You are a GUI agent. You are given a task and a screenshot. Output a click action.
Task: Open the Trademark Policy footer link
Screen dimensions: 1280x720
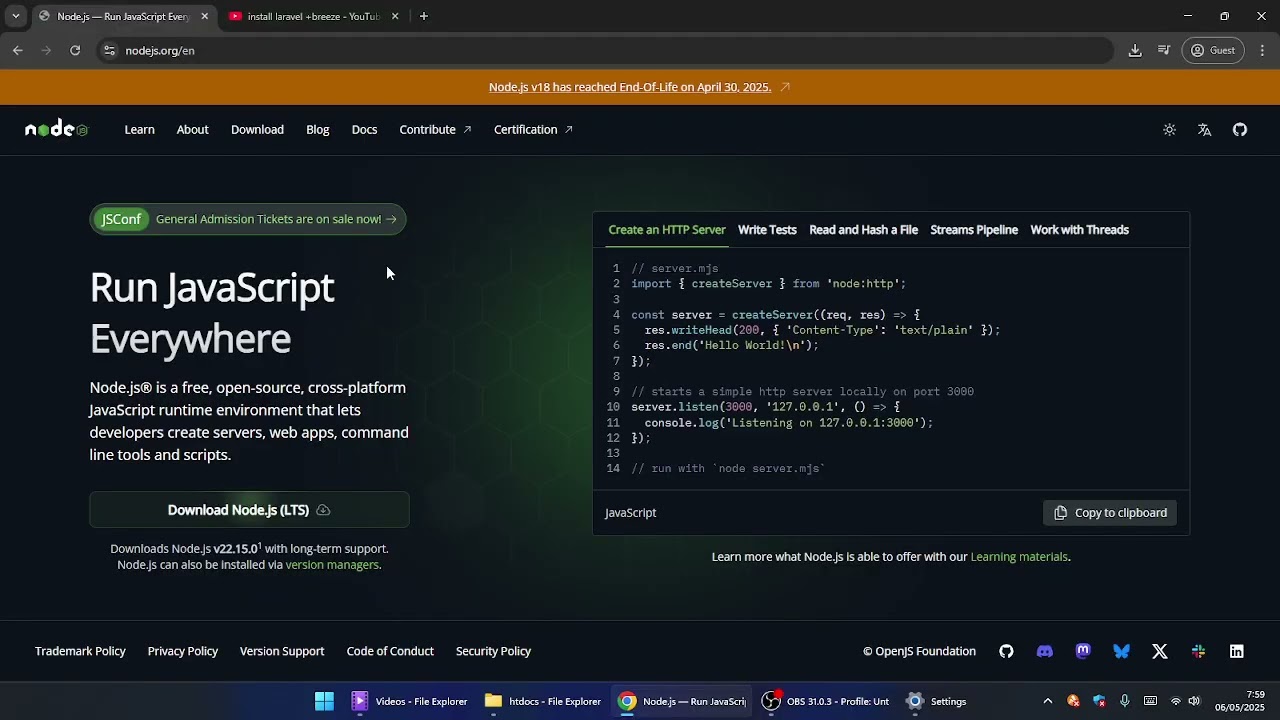pos(80,651)
